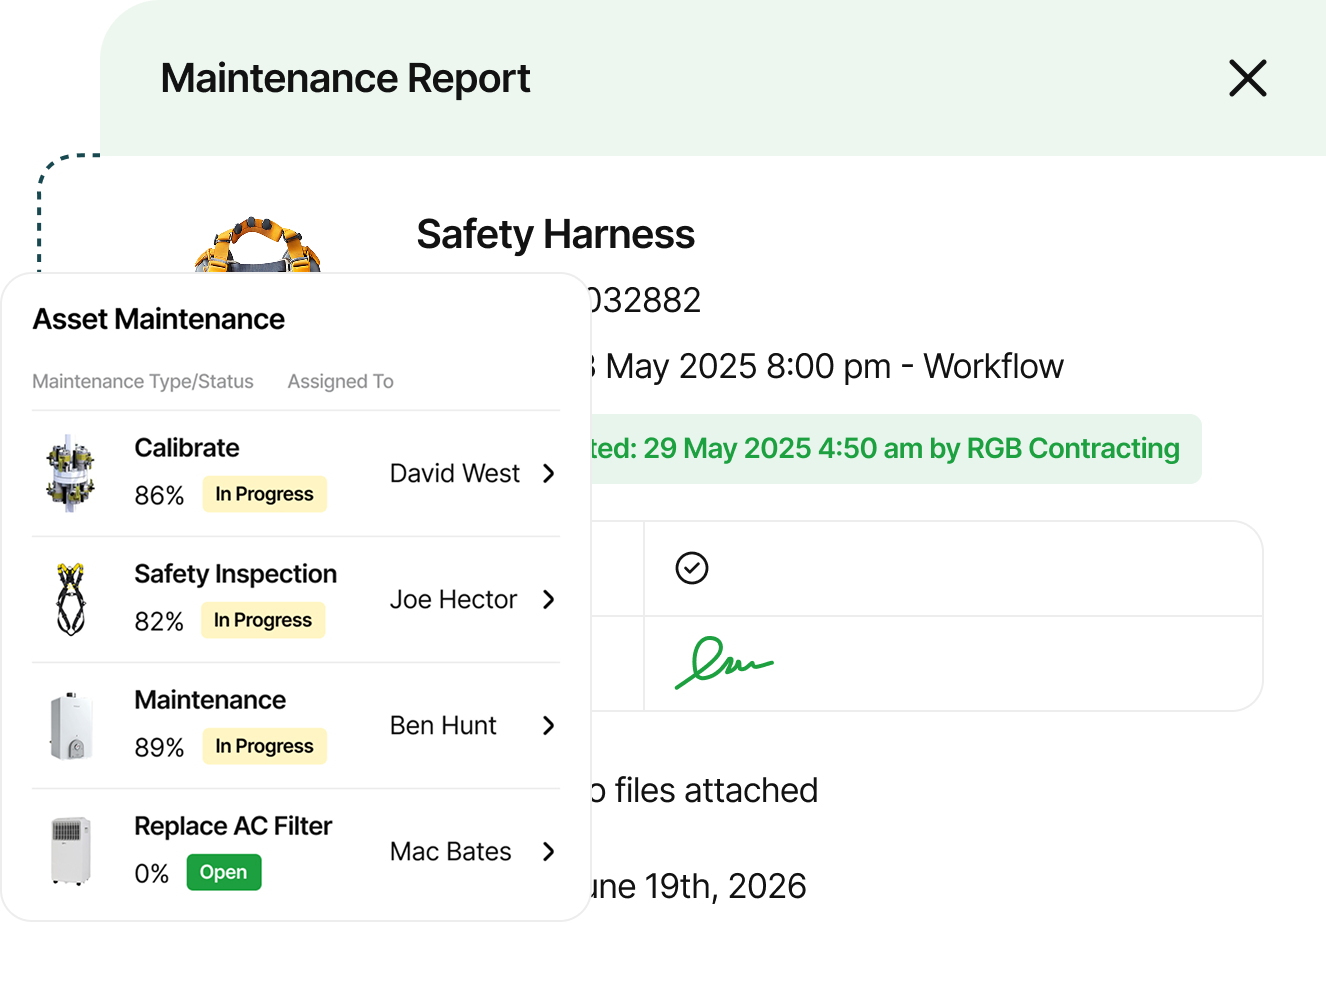The image size is (1326, 982).
Task: Click the green signature mark in the report
Action: (724, 662)
